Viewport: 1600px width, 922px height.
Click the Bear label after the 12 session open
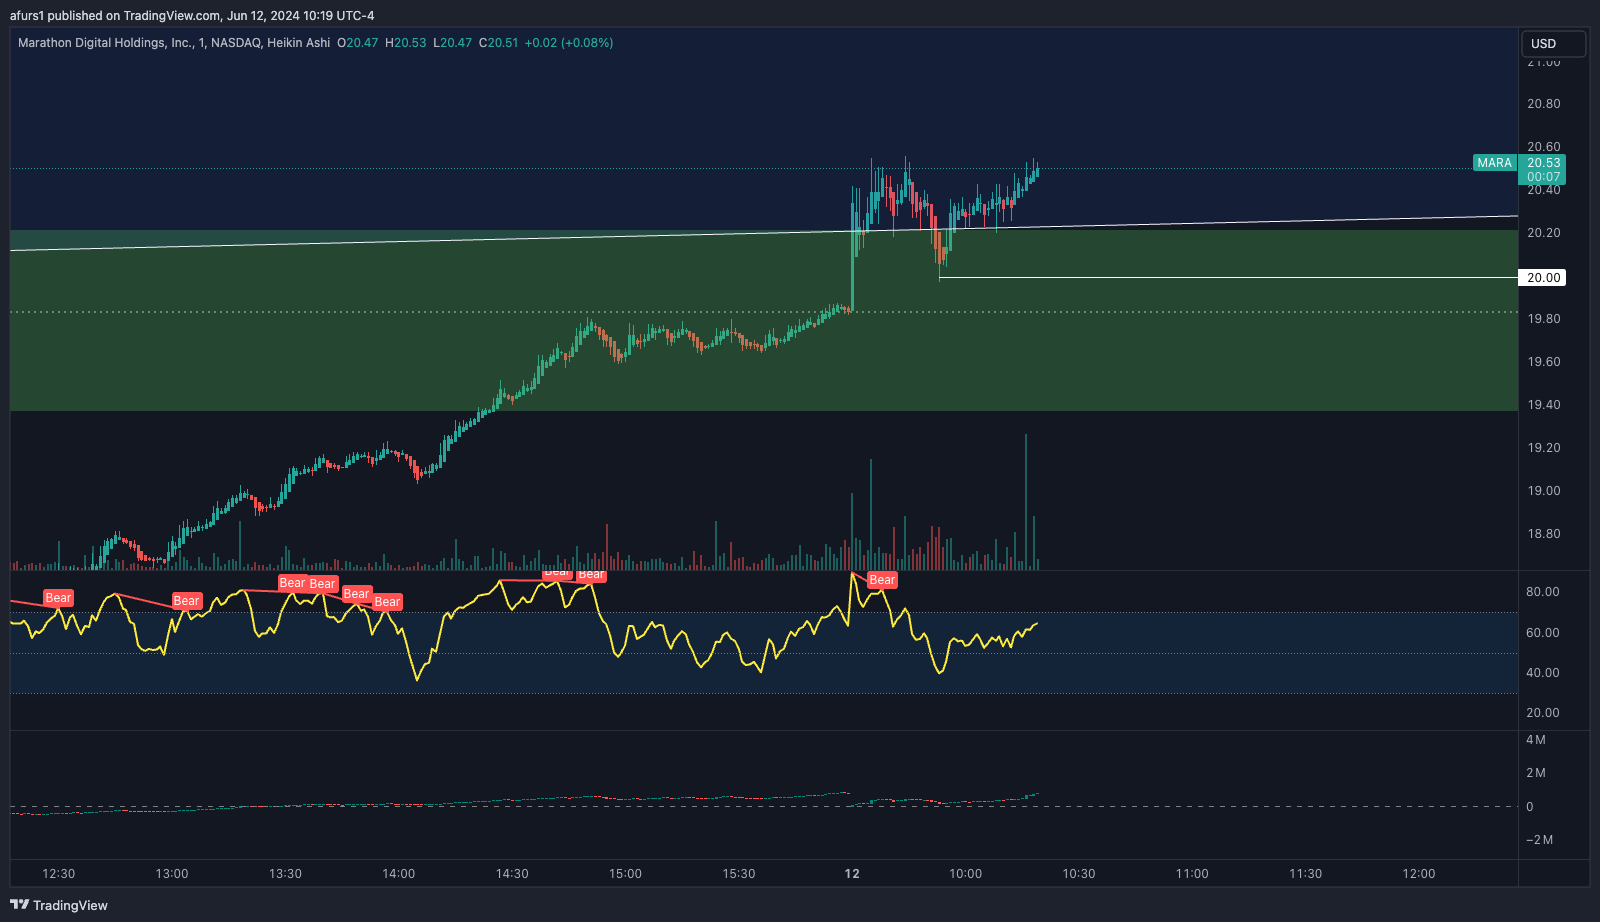coord(882,580)
